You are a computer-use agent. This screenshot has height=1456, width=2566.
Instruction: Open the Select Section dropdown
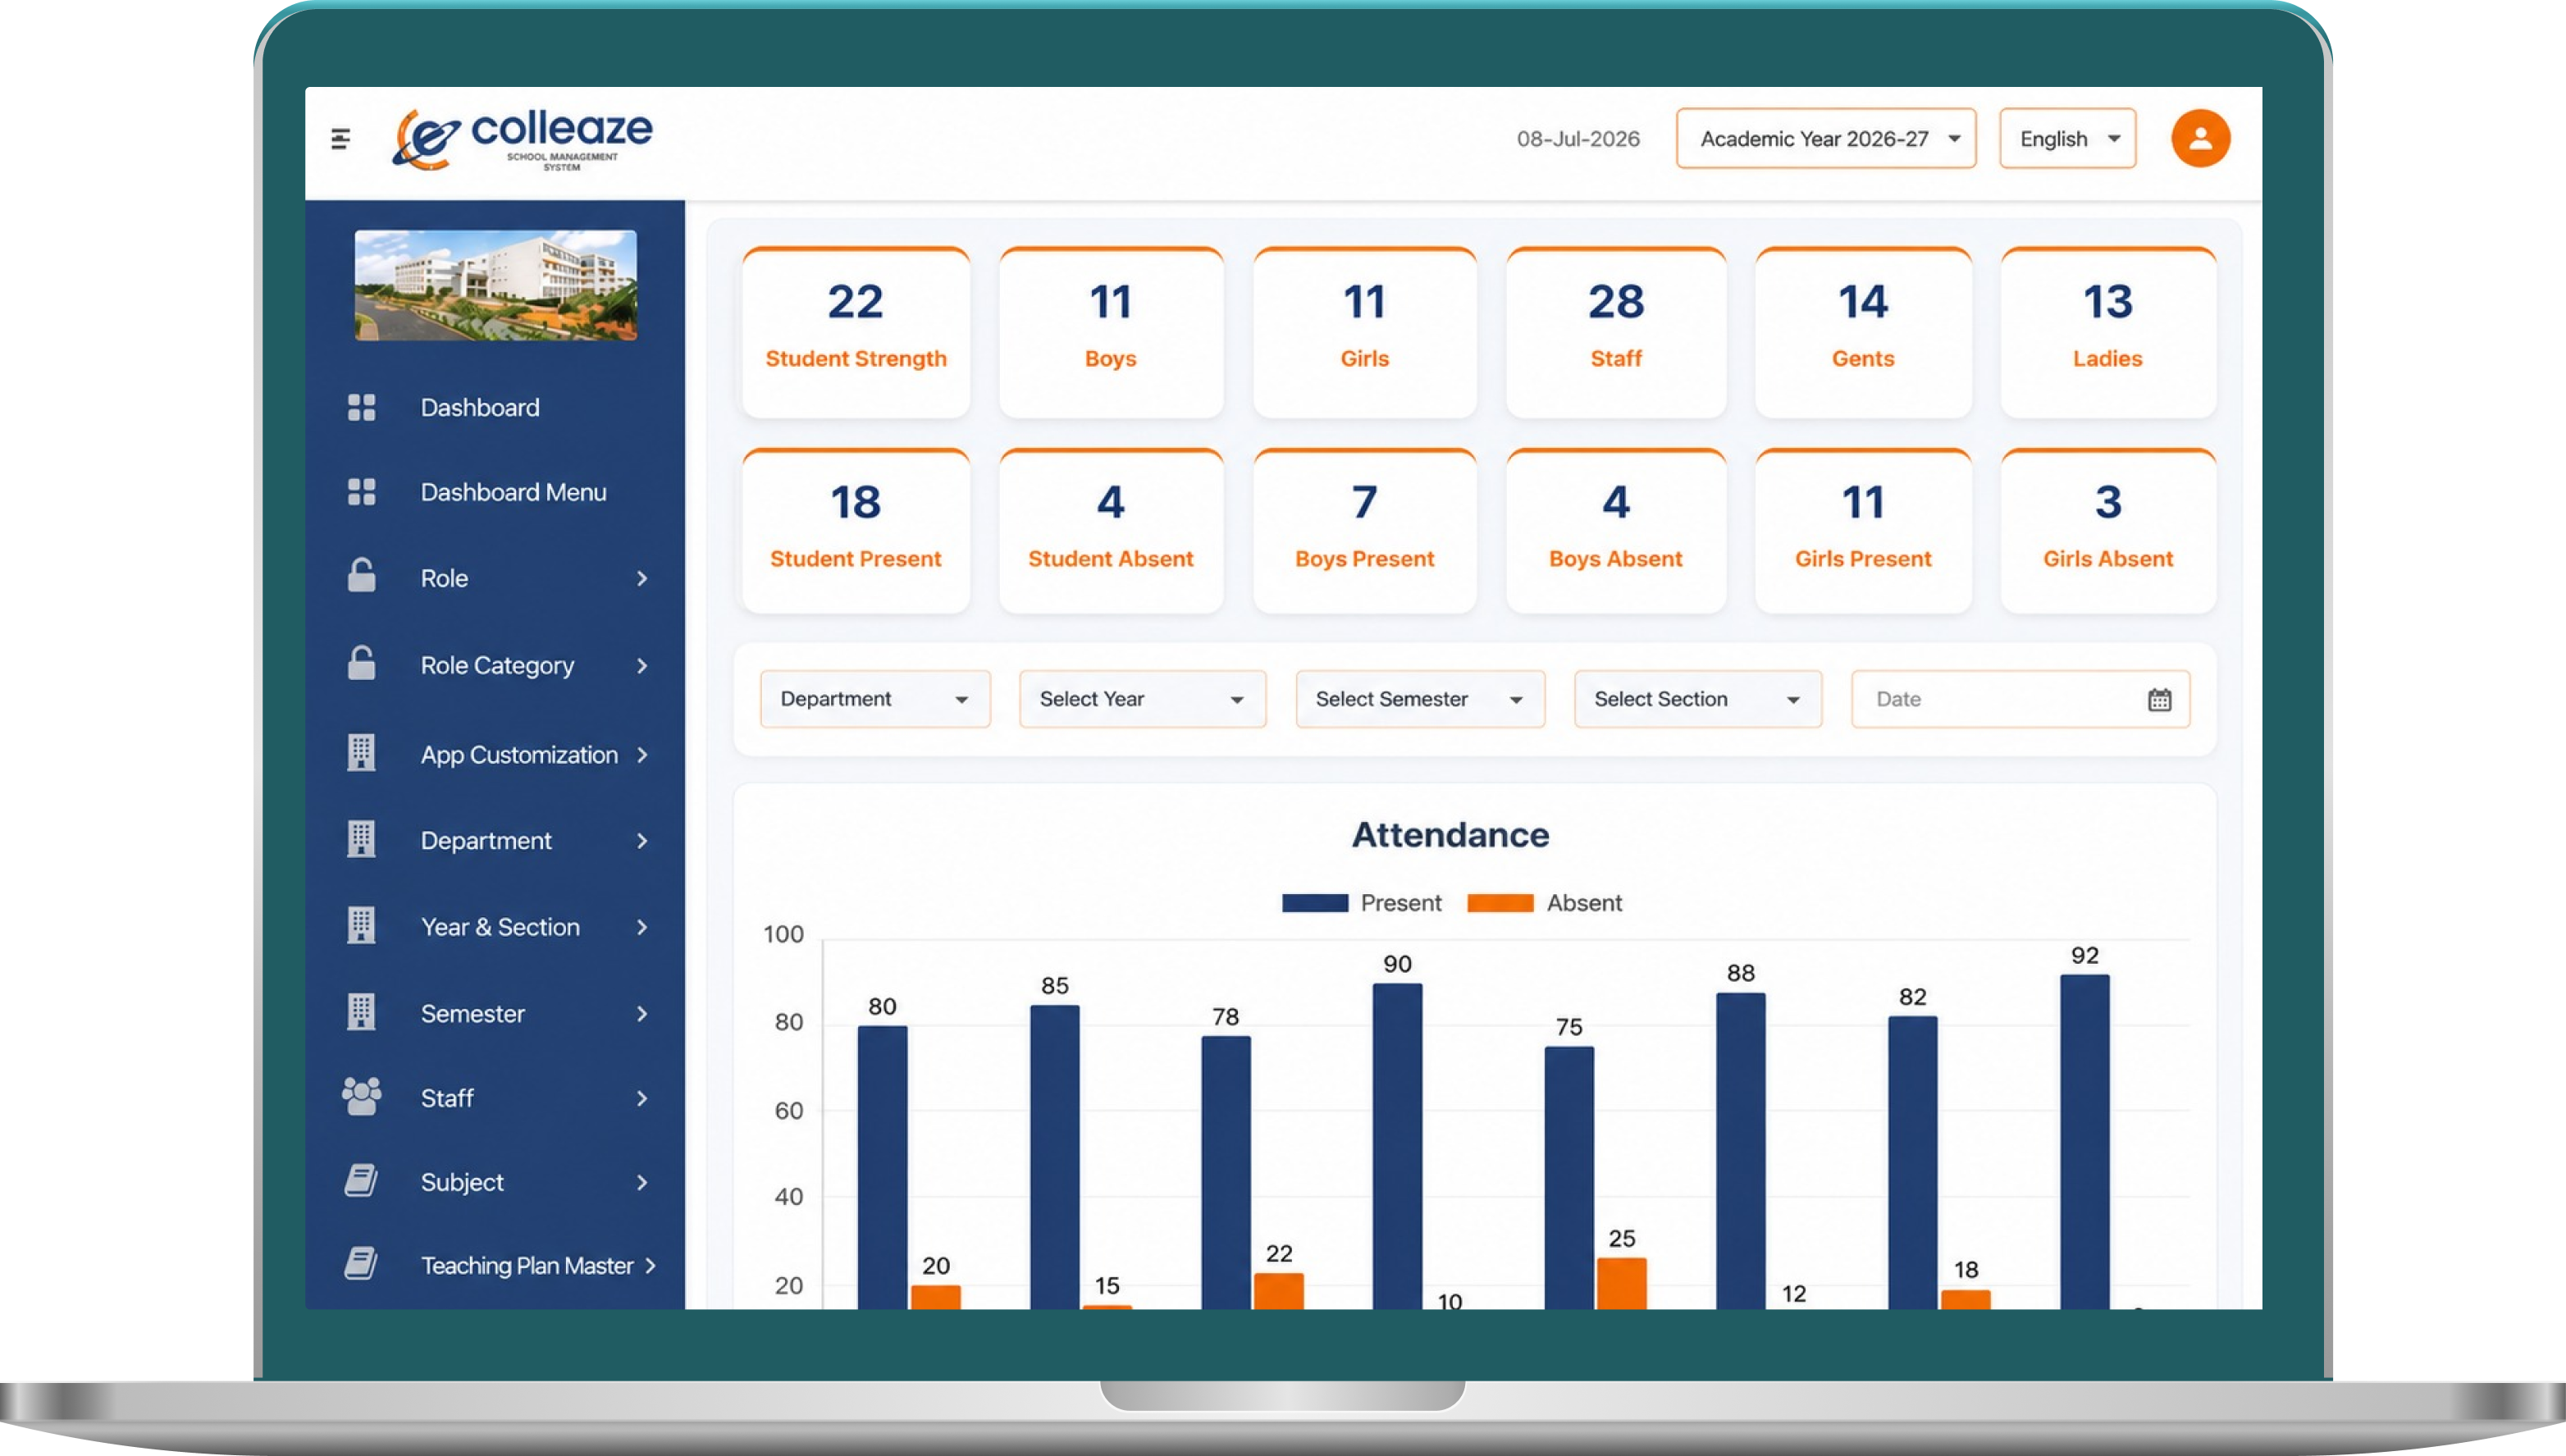pos(1698,699)
